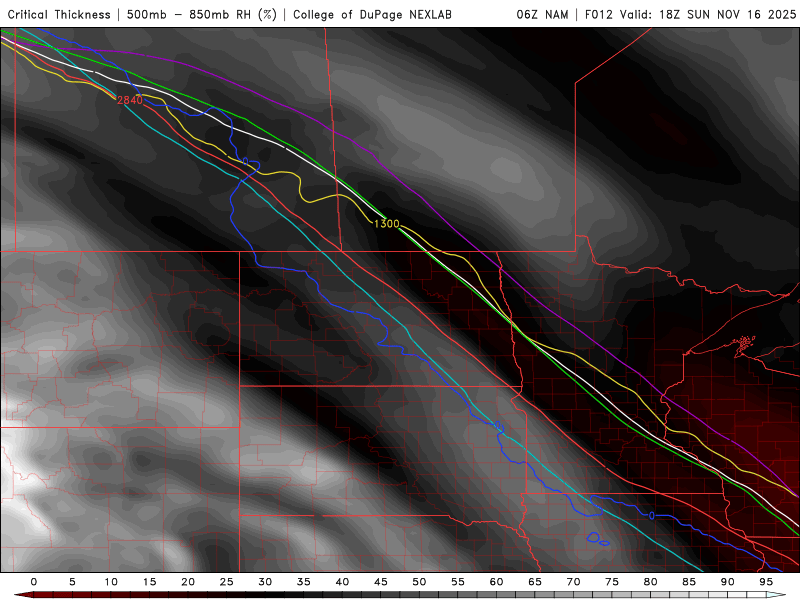Click the 'College of DuPage NEXLAB' text

tap(372, 14)
